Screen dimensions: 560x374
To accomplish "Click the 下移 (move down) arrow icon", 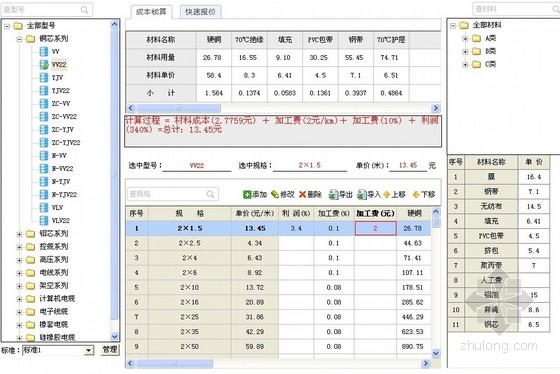I will (416, 195).
